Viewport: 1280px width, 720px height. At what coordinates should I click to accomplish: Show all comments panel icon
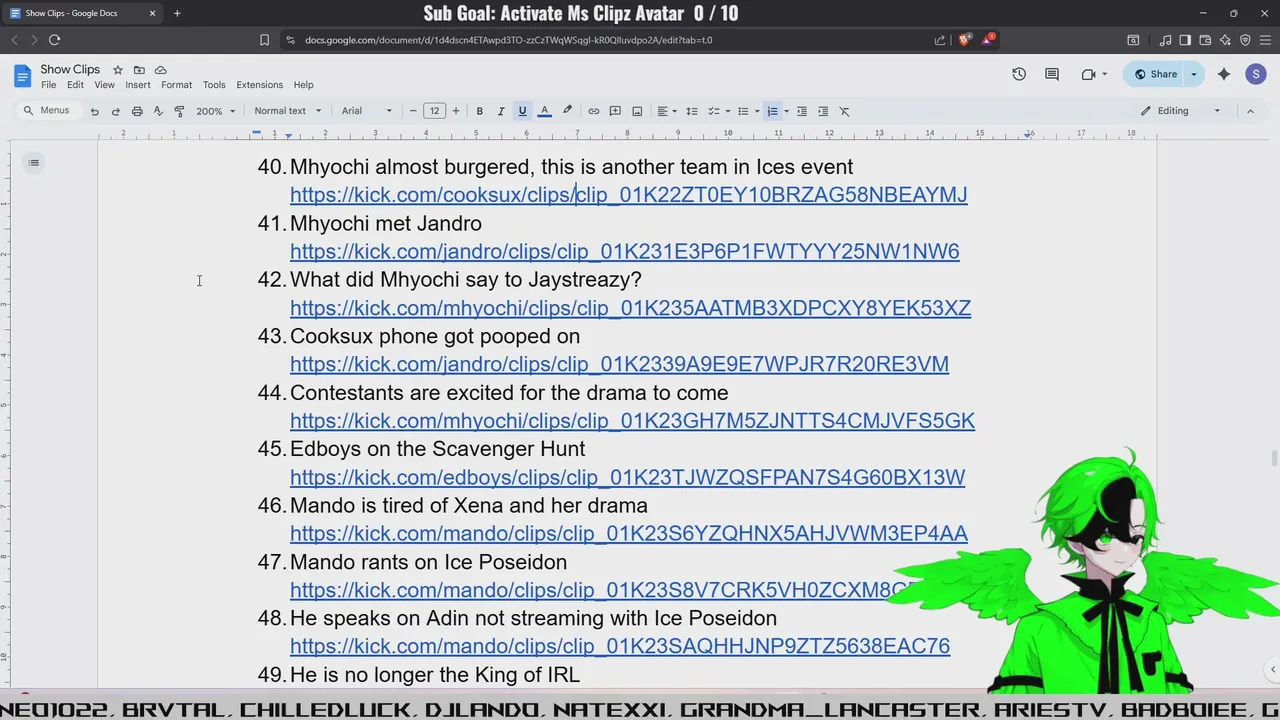pos(1052,74)
